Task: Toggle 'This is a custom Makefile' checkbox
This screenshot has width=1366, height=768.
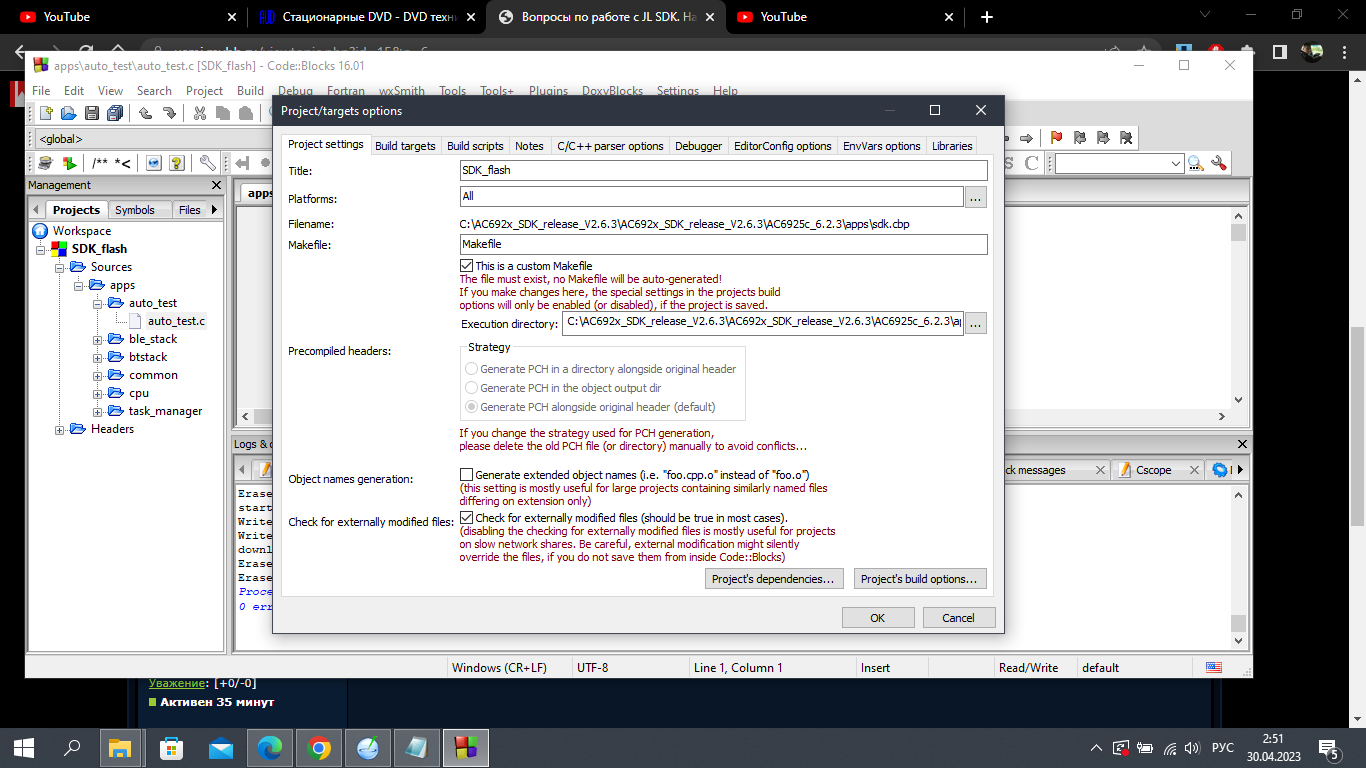Action: (x=467, y=265)
